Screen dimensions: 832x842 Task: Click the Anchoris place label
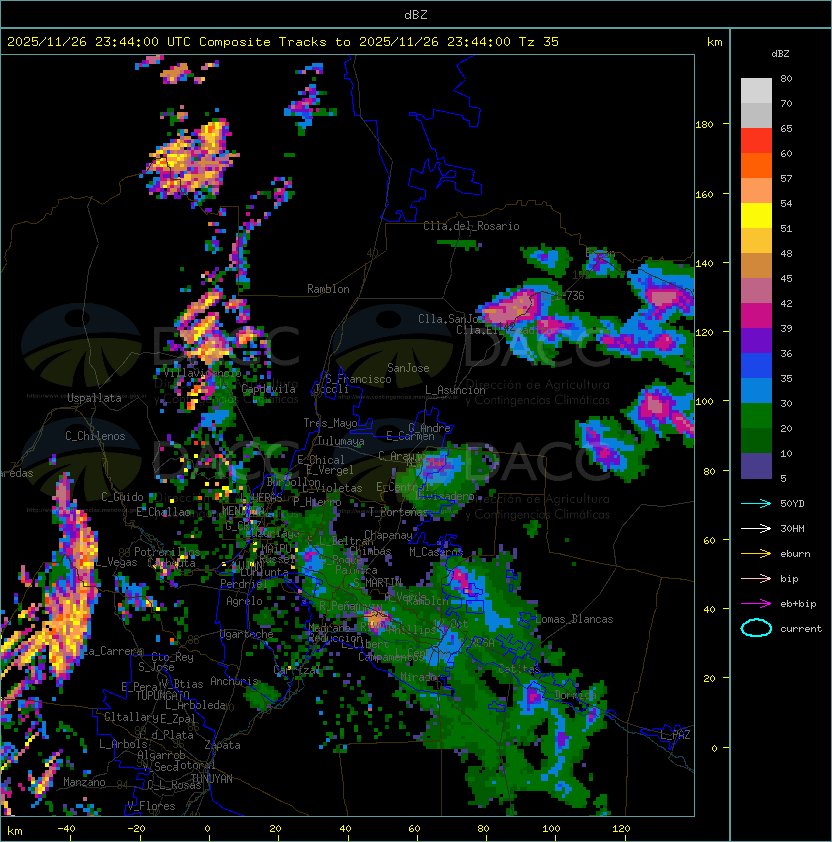coord(234,681)
